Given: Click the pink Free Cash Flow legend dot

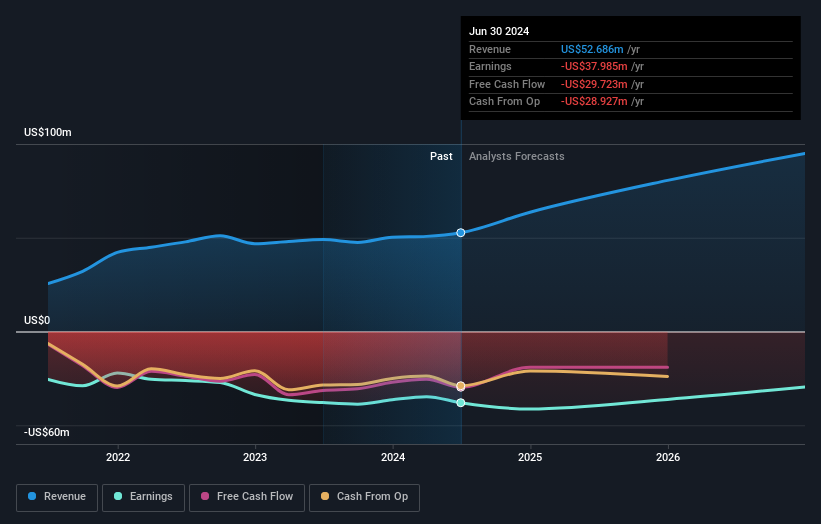Looking at the screenshot, I should coord(205,496).
